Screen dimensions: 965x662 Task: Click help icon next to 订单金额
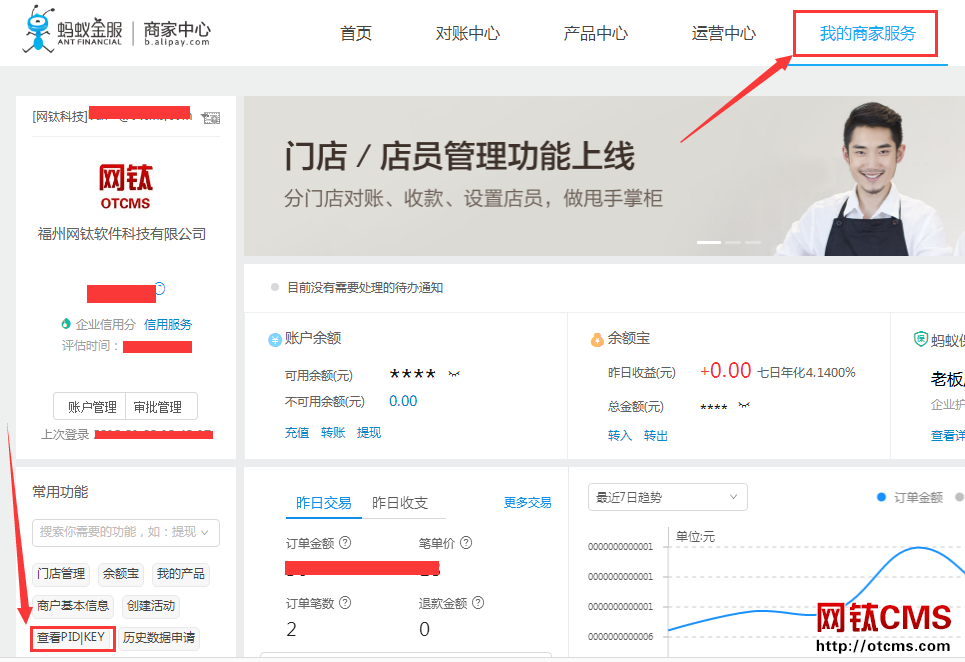pyautogui.click(x=345, y=543)
